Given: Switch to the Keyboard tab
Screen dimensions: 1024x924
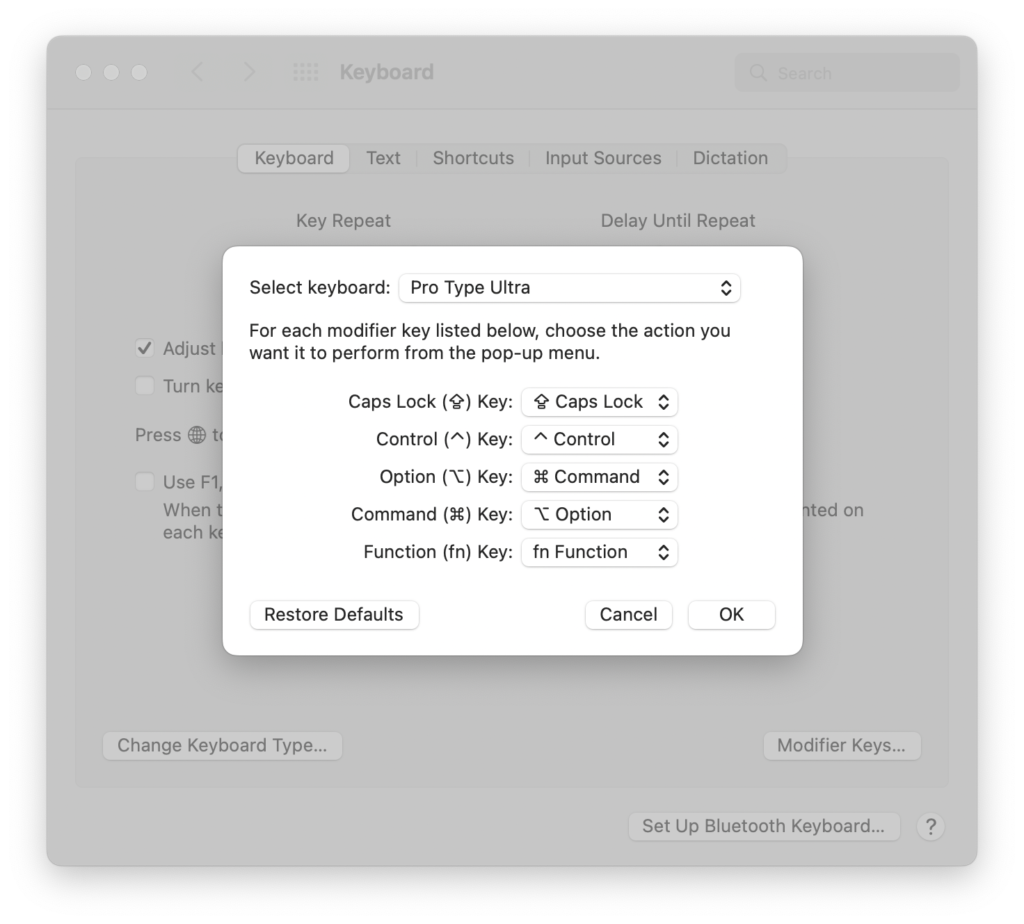Looking at the screenshot, I should coord(294,158).
